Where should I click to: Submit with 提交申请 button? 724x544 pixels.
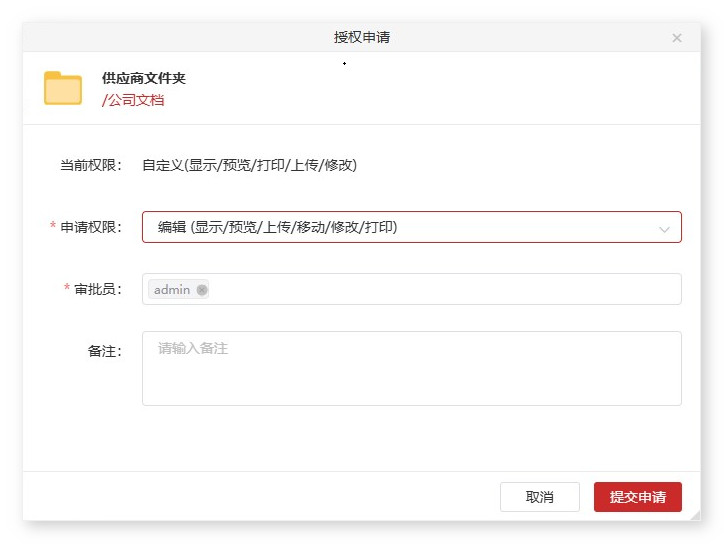[637, 497]
